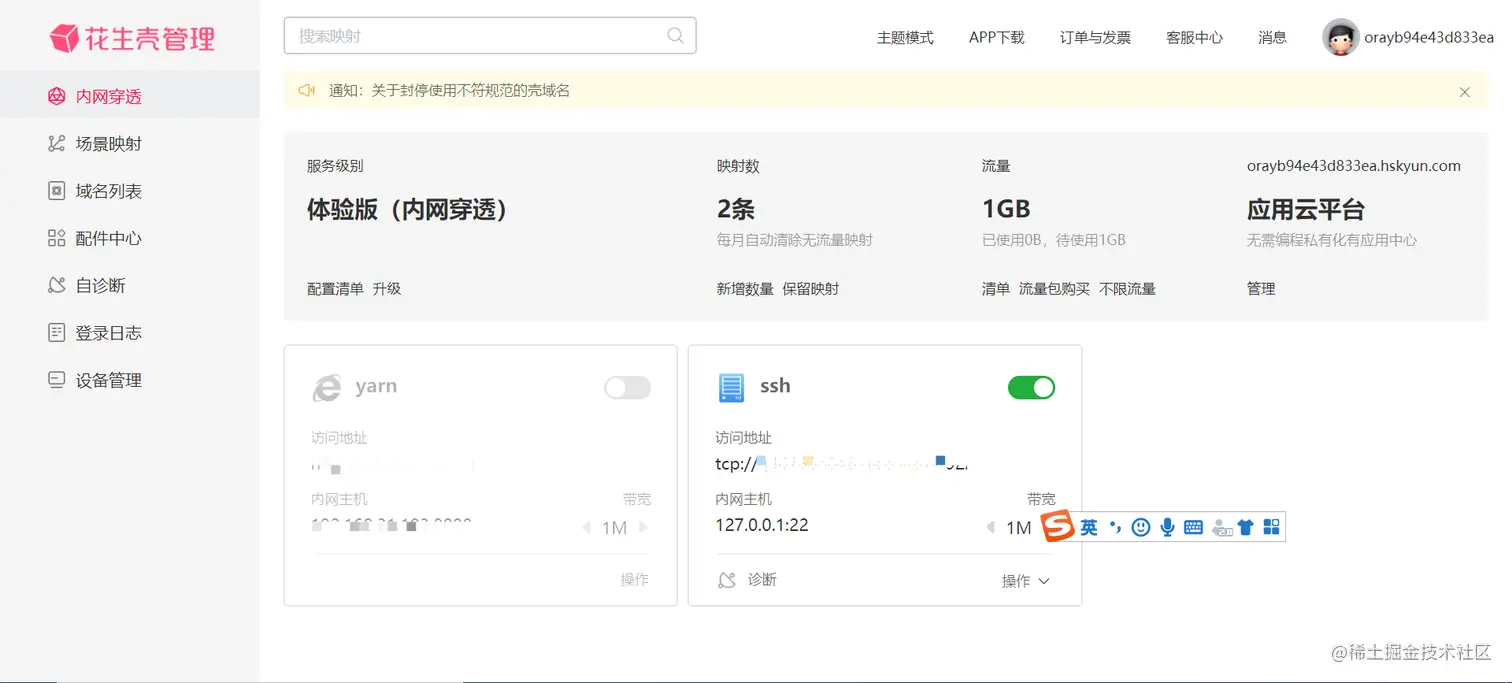The width and height of the screenshot is (1512, 683).
Task: Click the 花生壳管理 logo
Action: click(x=131, y=38)
